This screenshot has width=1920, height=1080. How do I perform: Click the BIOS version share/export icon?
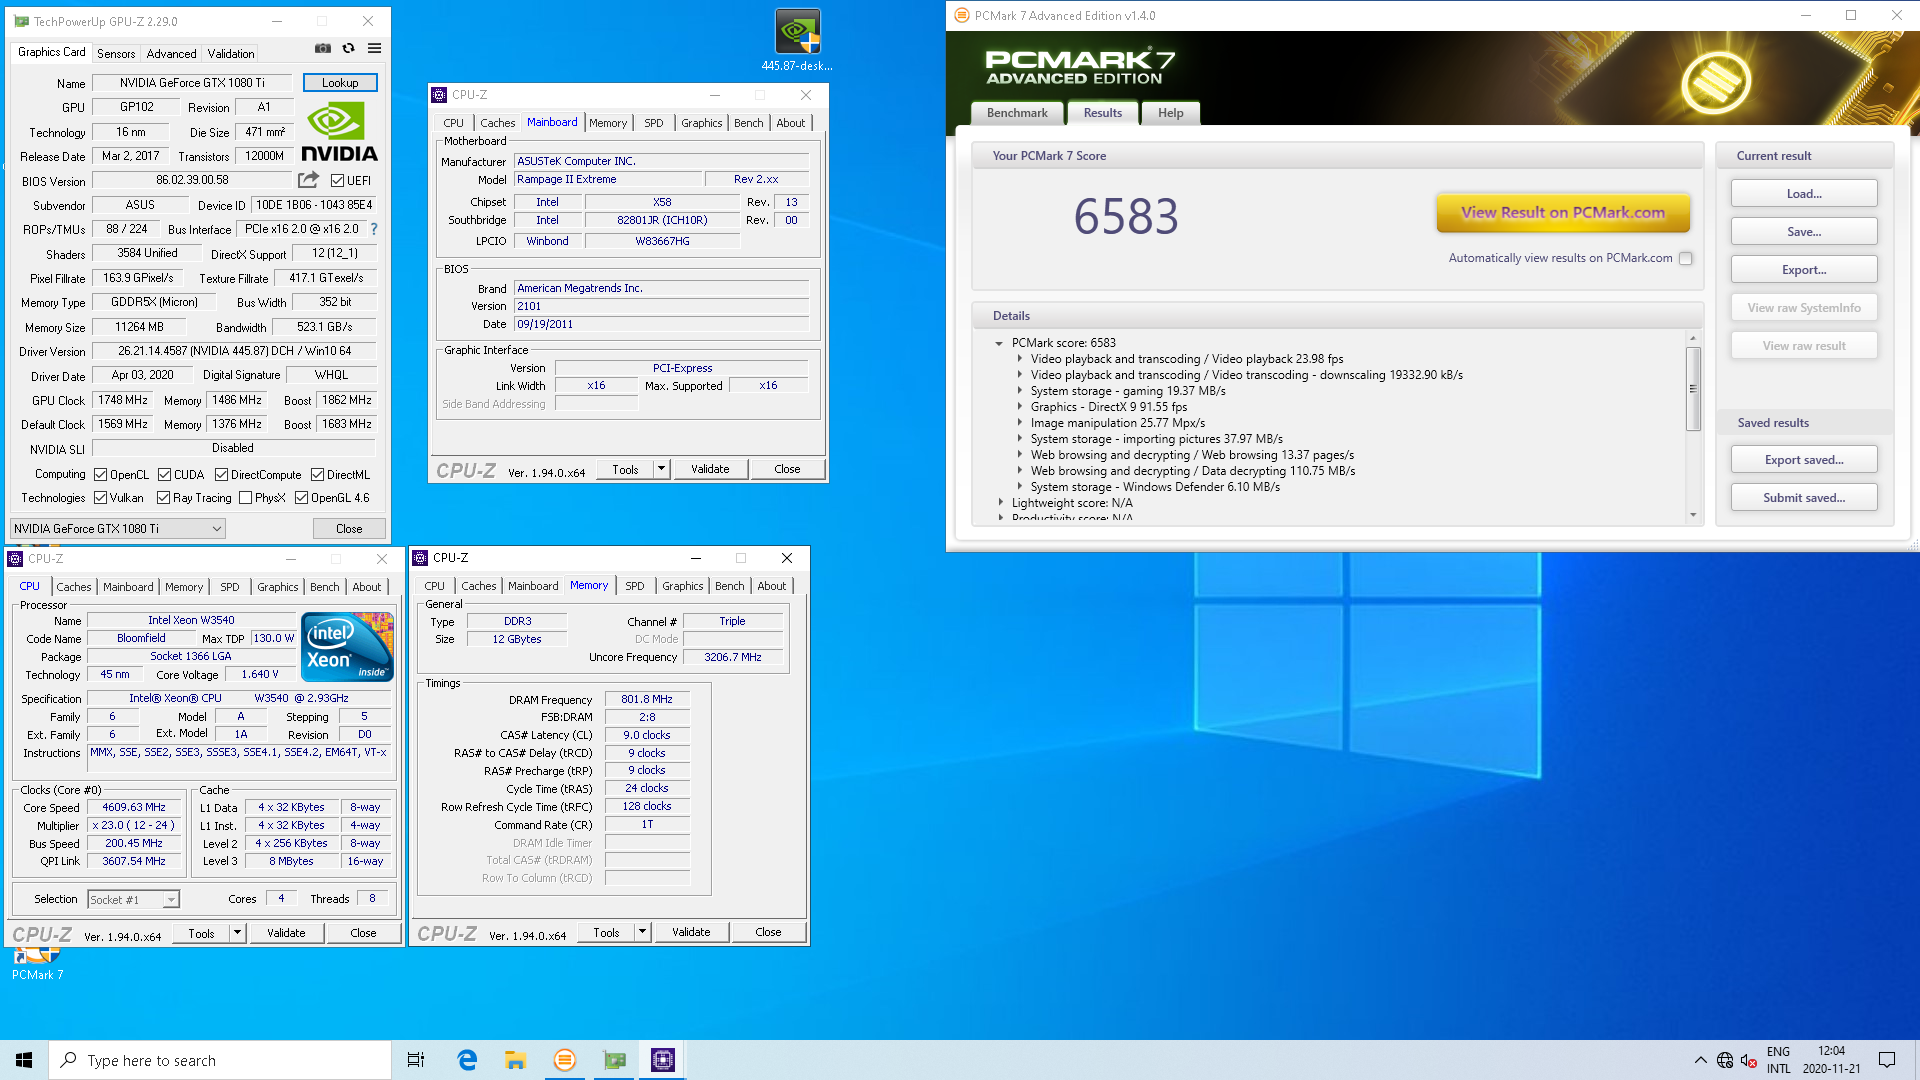coord(308,180)
